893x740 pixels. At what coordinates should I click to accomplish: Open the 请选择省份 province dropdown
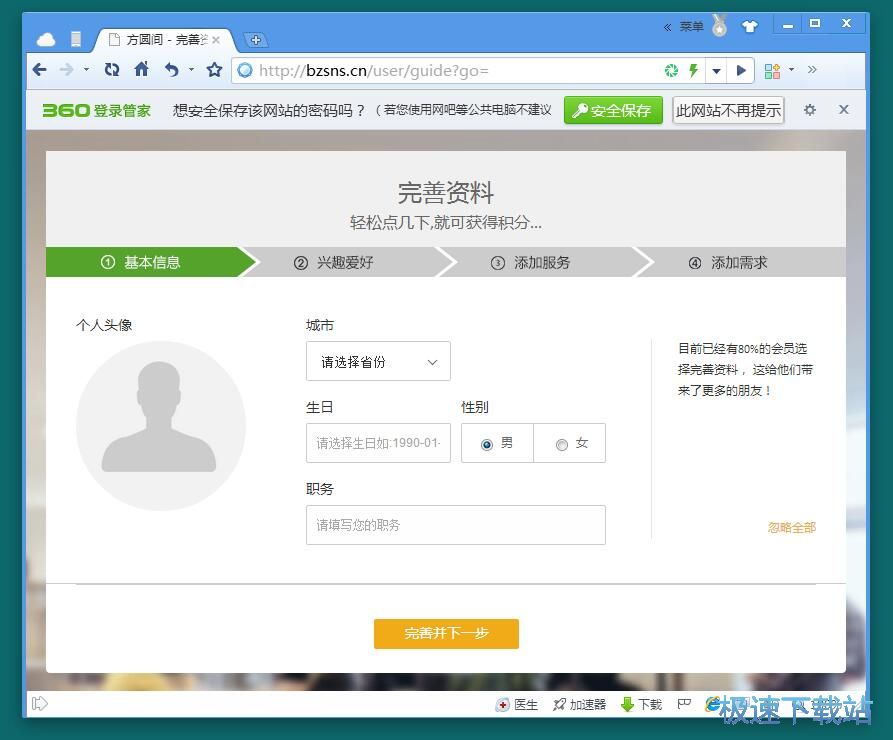coord(378,362)
